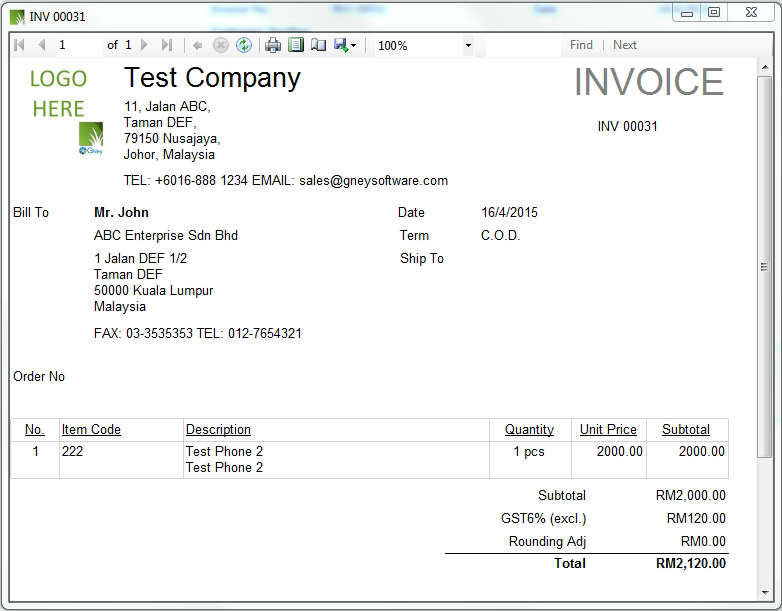Click the scrollbar down arrow
Screen dimensions: 782x611
765,593
